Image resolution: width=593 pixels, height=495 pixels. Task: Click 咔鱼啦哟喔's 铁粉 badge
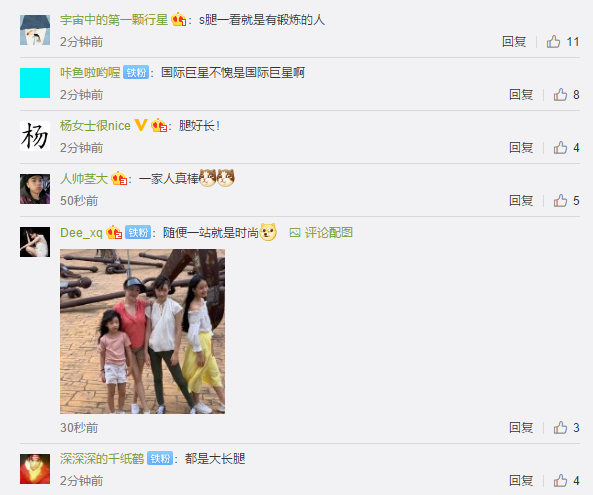coord(136,72)
